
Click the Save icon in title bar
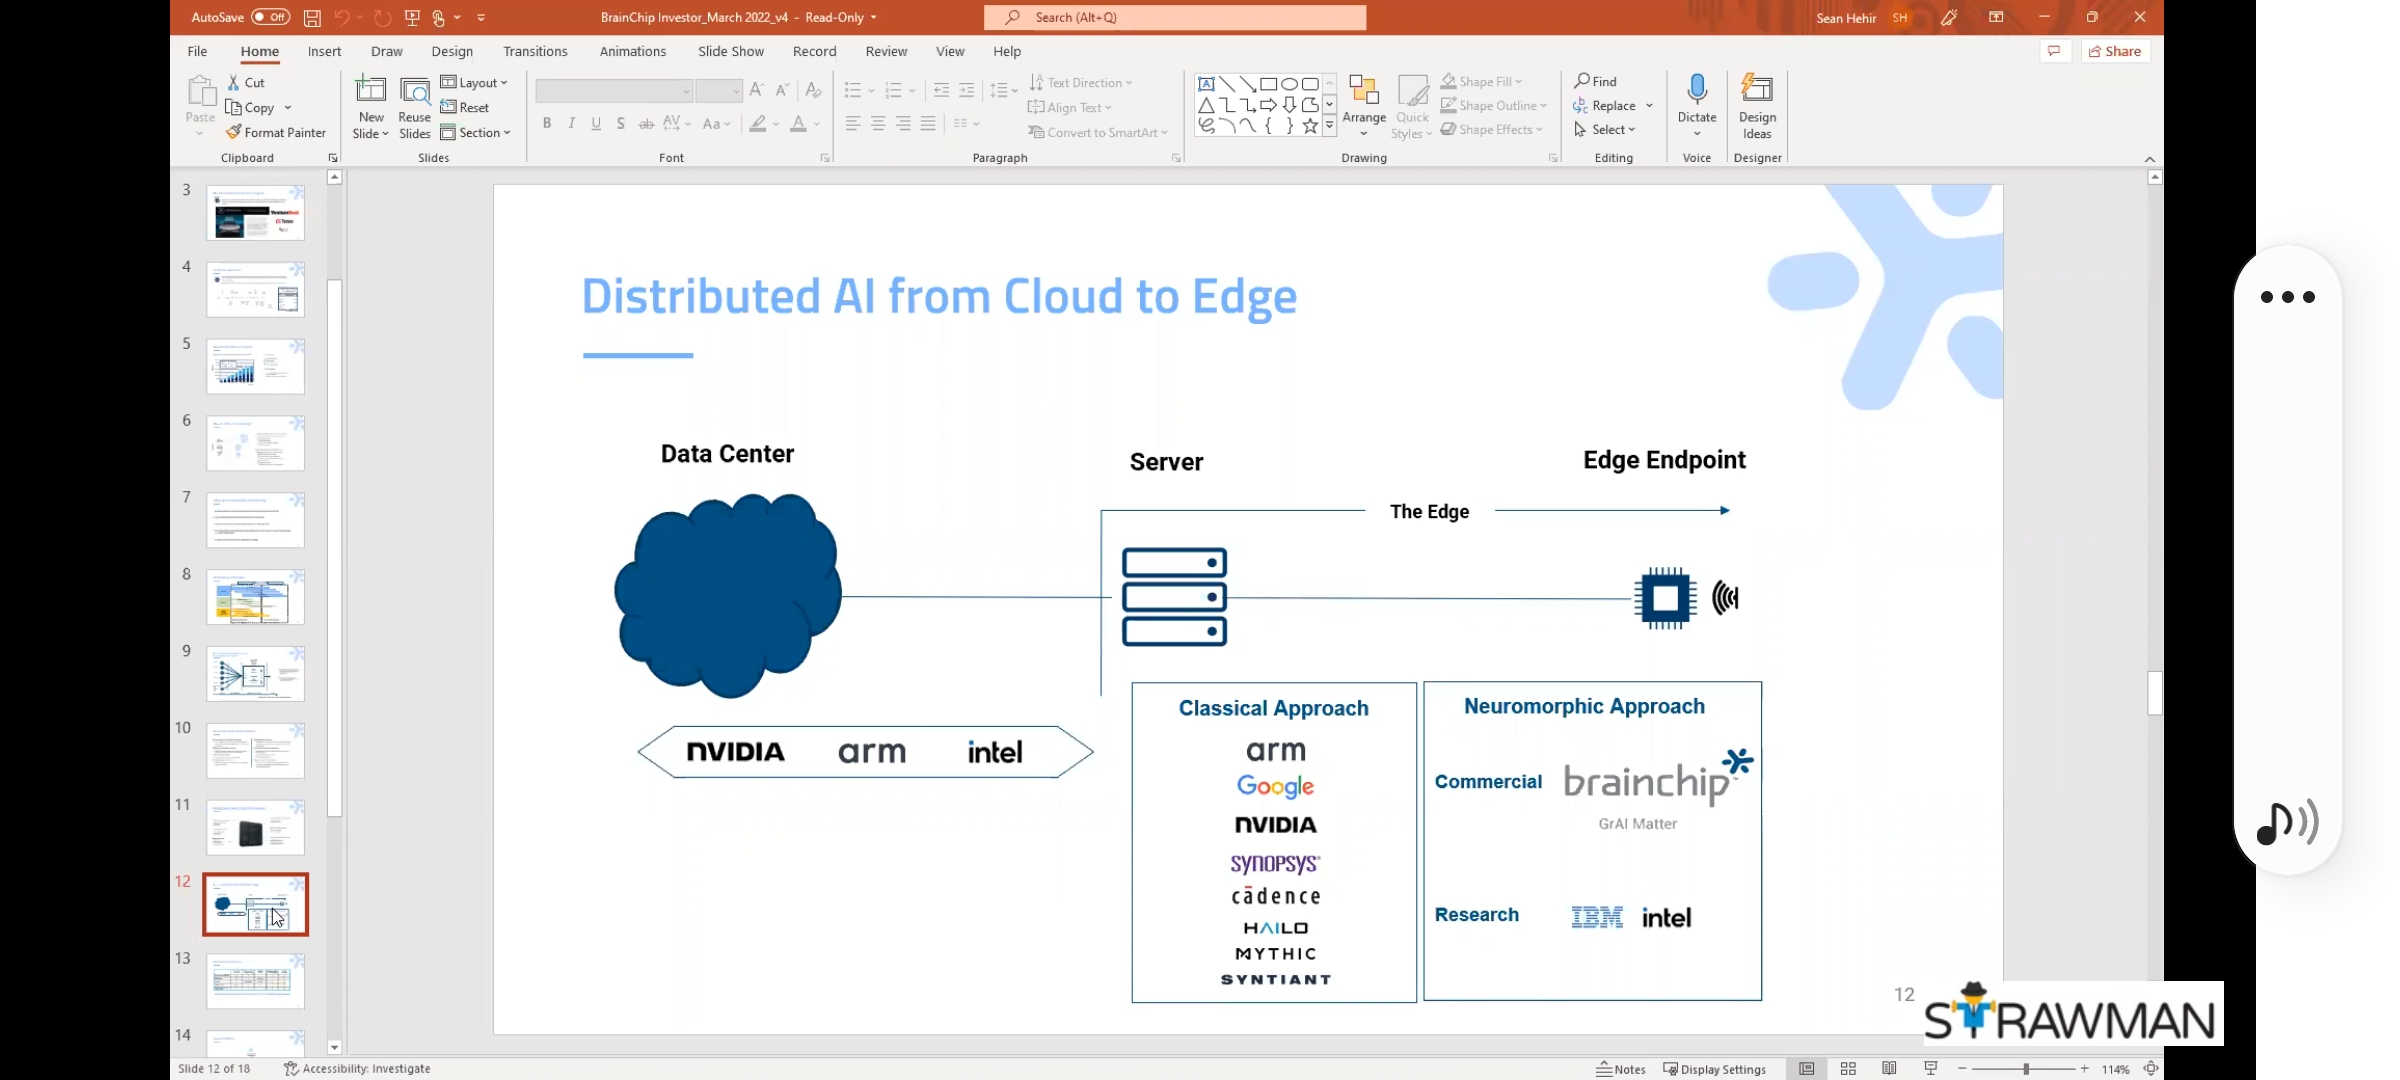(x=312, y=18)
